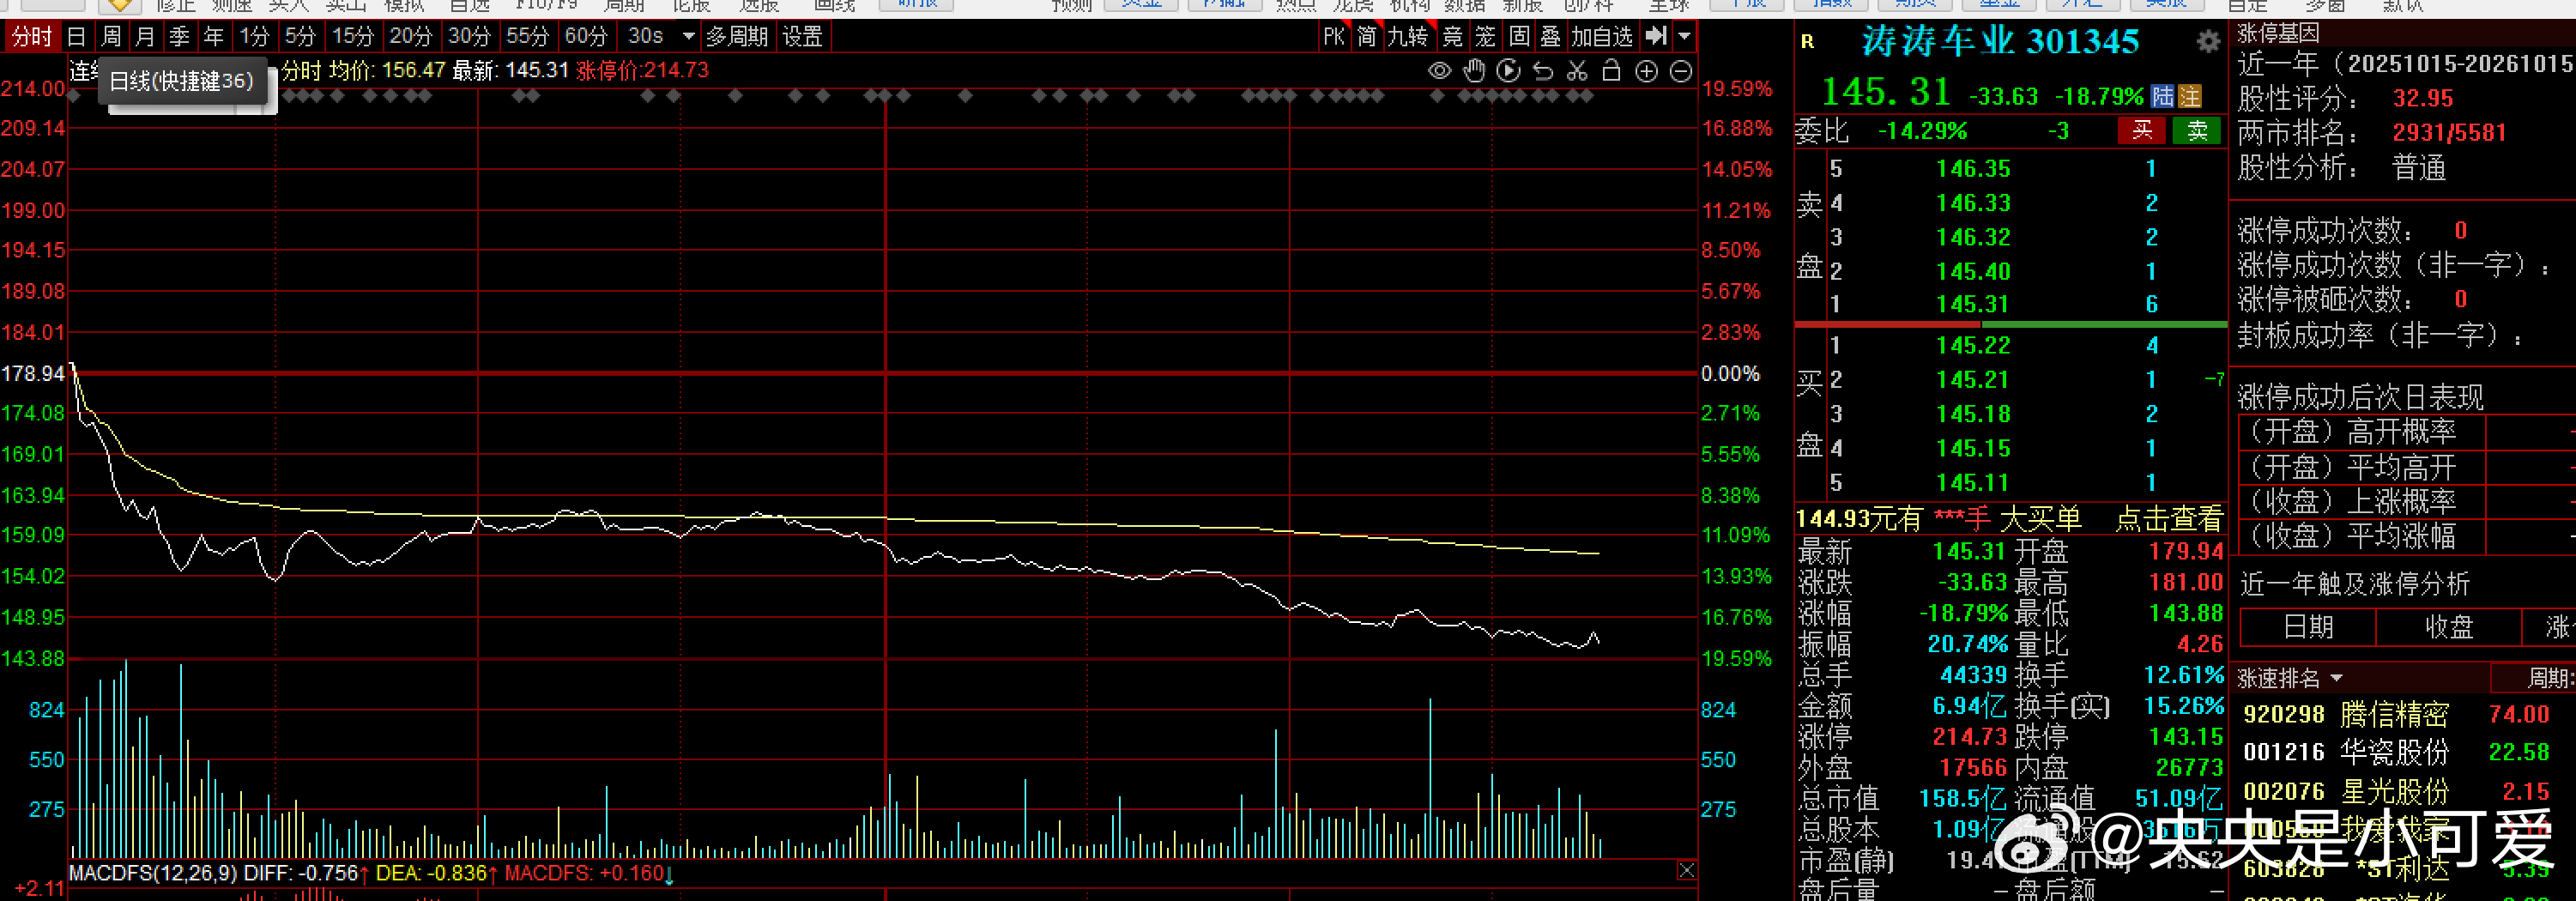Click buy level 1 price 145.22
The width and height of the screenshot is (2576, 901).
[x=1972, y=346]
